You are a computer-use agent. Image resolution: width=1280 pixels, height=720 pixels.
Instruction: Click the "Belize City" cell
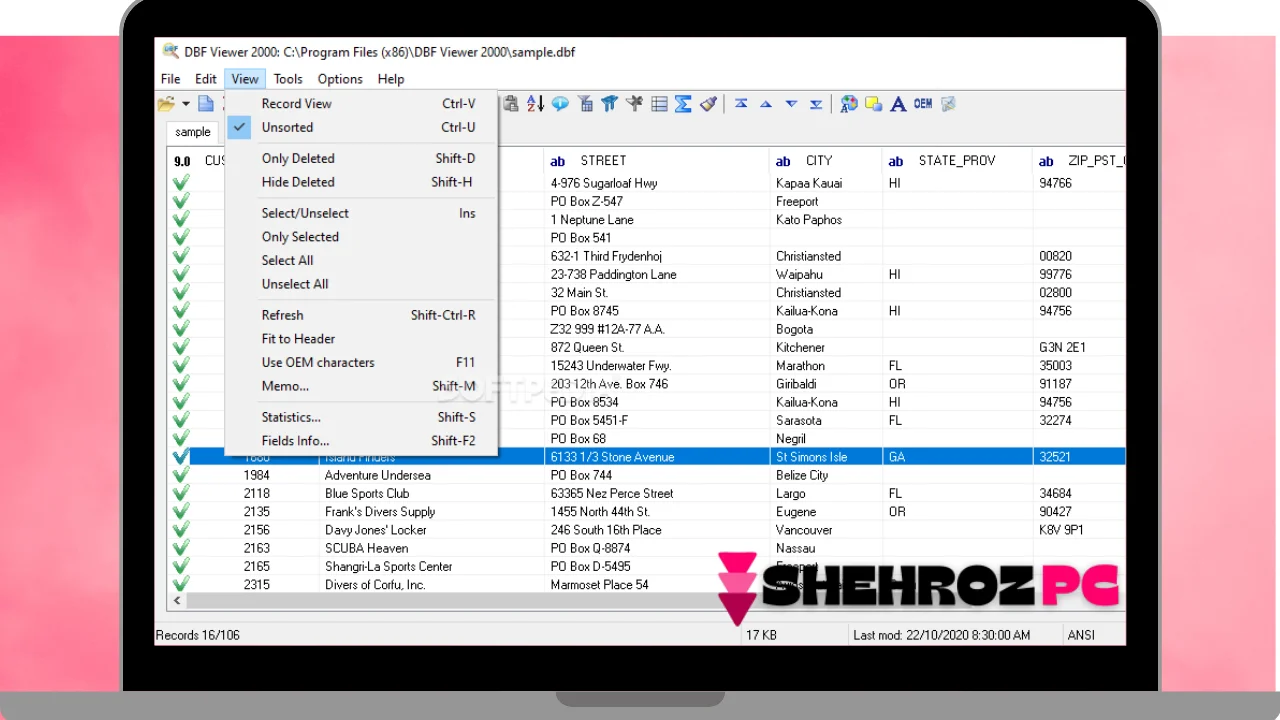point(826,475)
